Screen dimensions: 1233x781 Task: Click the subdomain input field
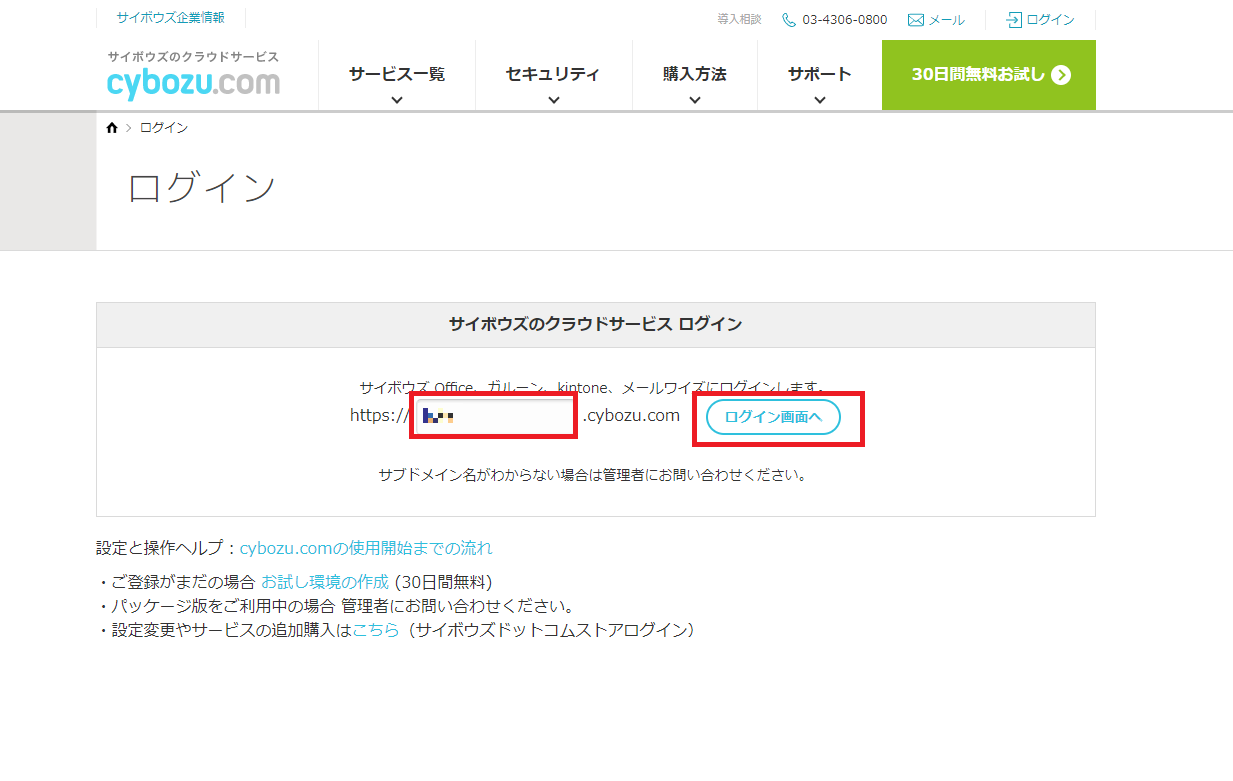click(493, 416)
